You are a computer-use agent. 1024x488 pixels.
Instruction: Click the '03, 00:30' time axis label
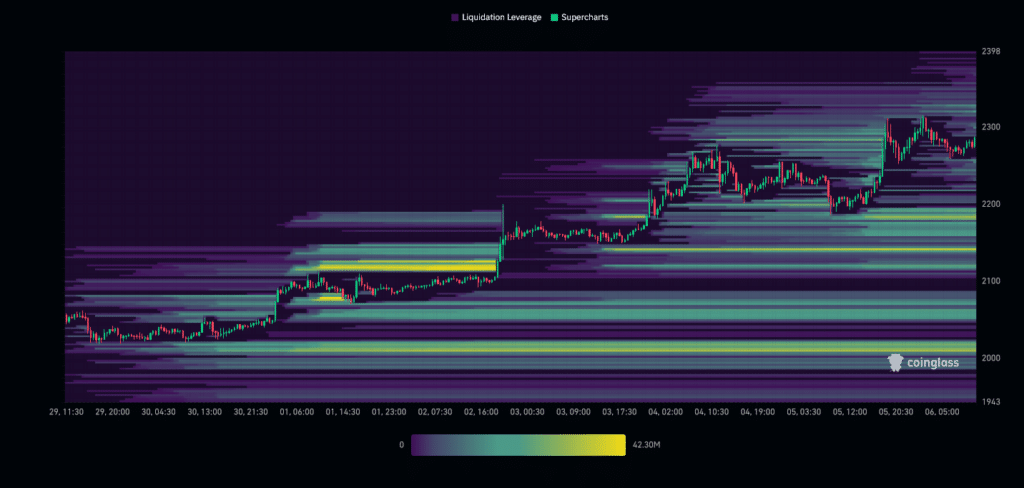point(527,411)
